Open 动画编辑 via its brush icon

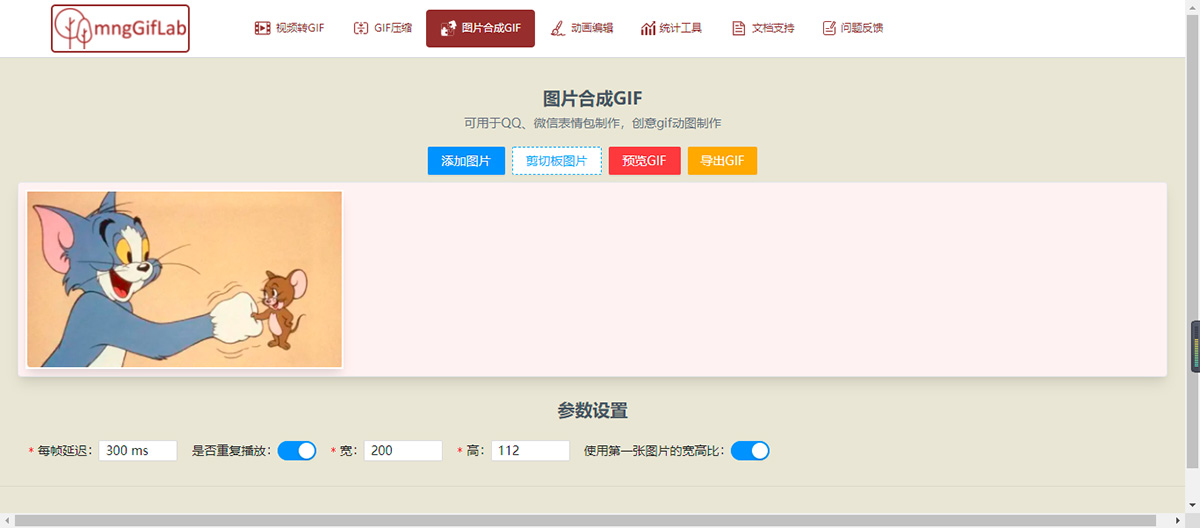click(558, 28)
